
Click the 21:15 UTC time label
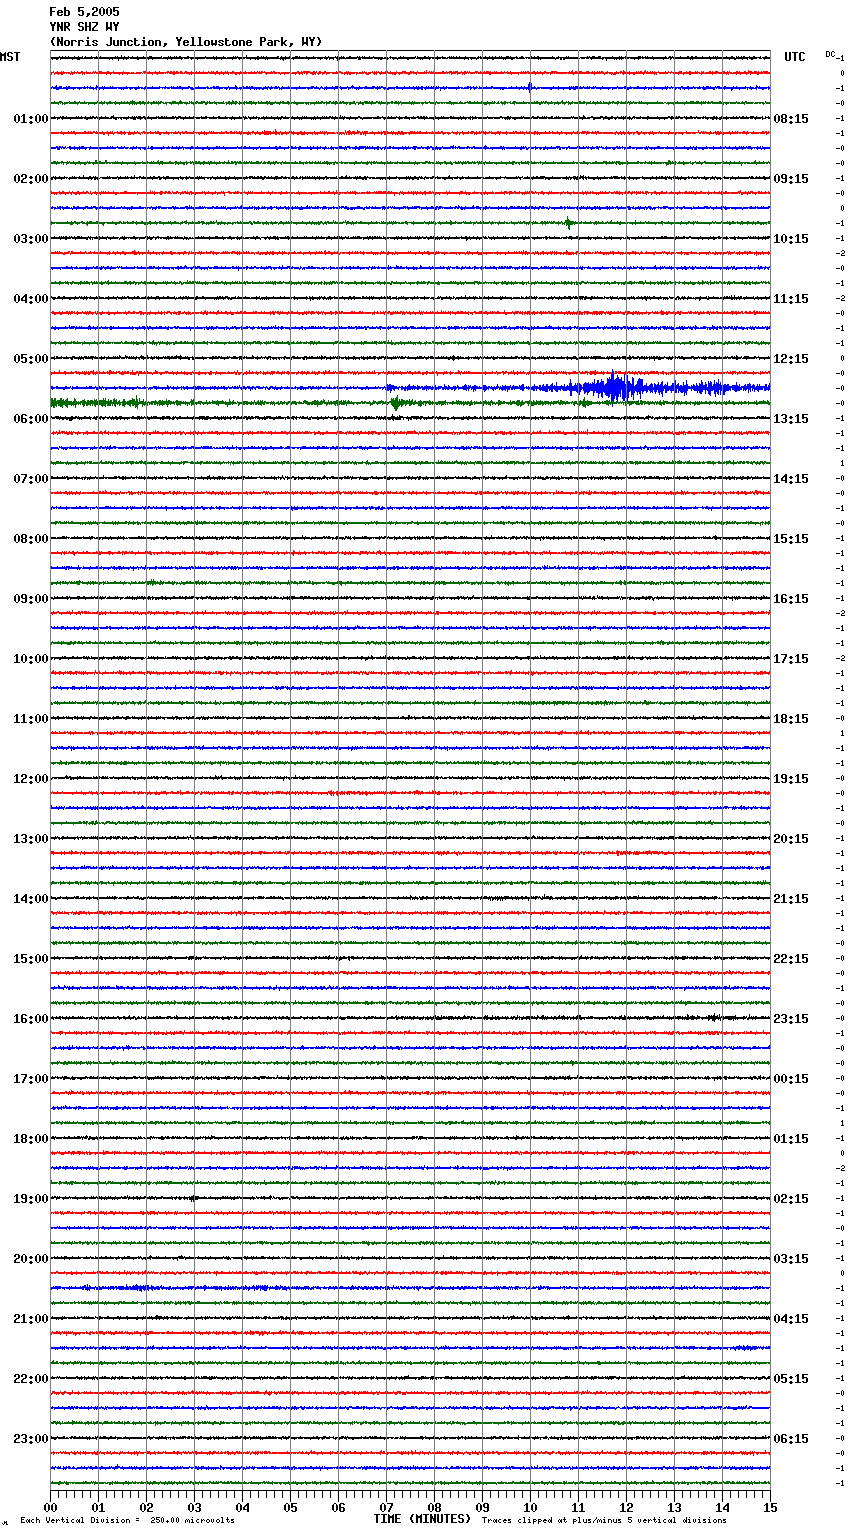pyautogui.click(x=791, y=899)
